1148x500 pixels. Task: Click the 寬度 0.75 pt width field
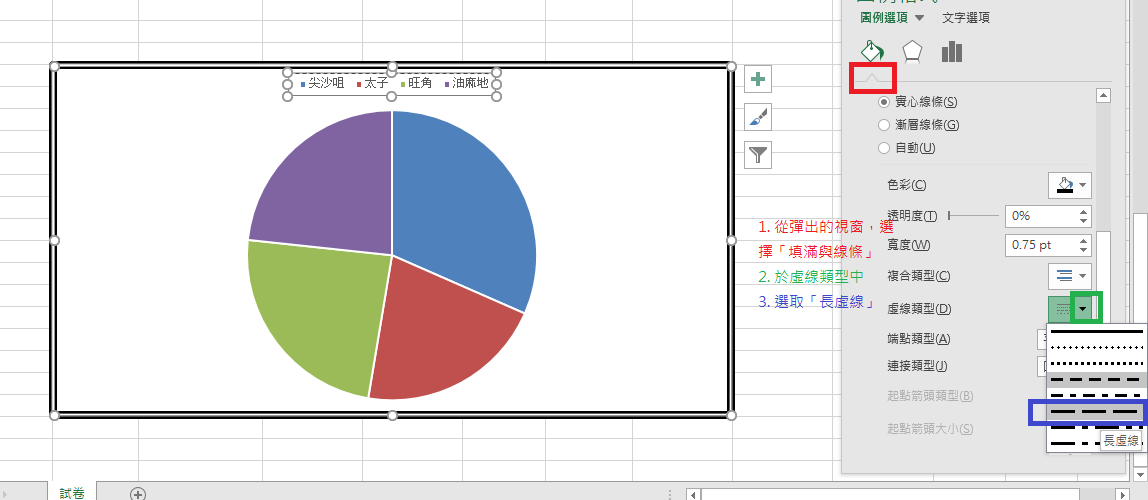point(1041,245)
